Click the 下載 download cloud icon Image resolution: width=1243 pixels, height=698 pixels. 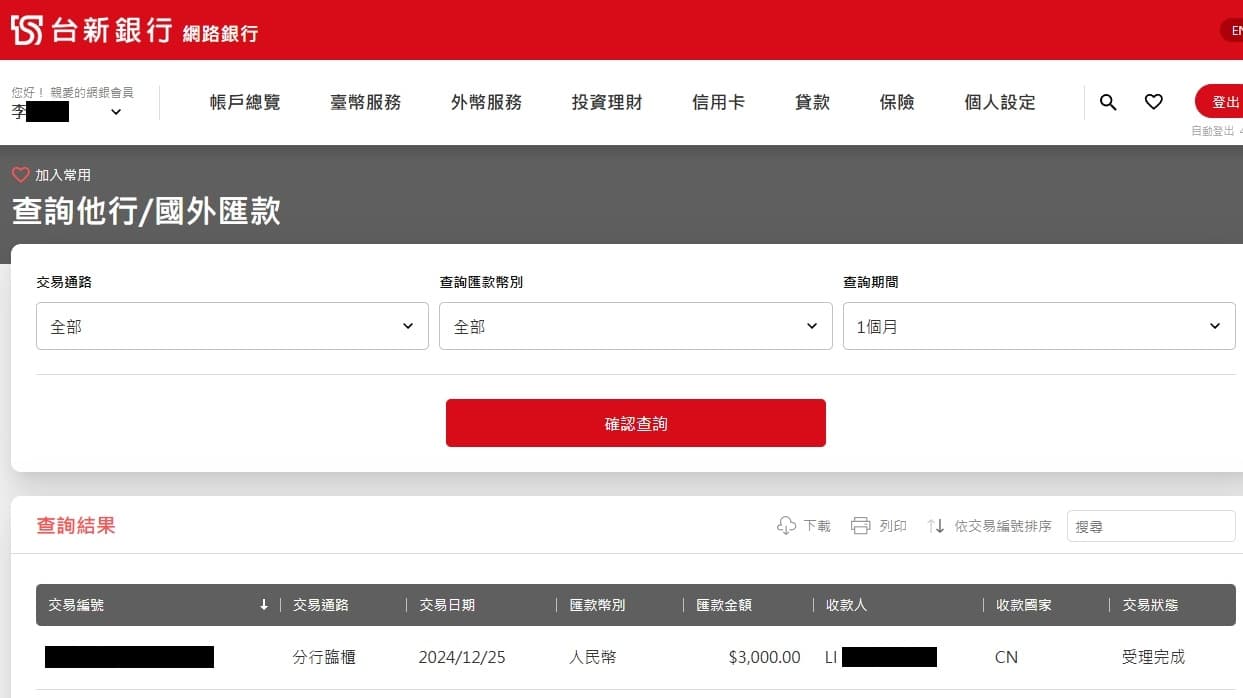(787, 525)
